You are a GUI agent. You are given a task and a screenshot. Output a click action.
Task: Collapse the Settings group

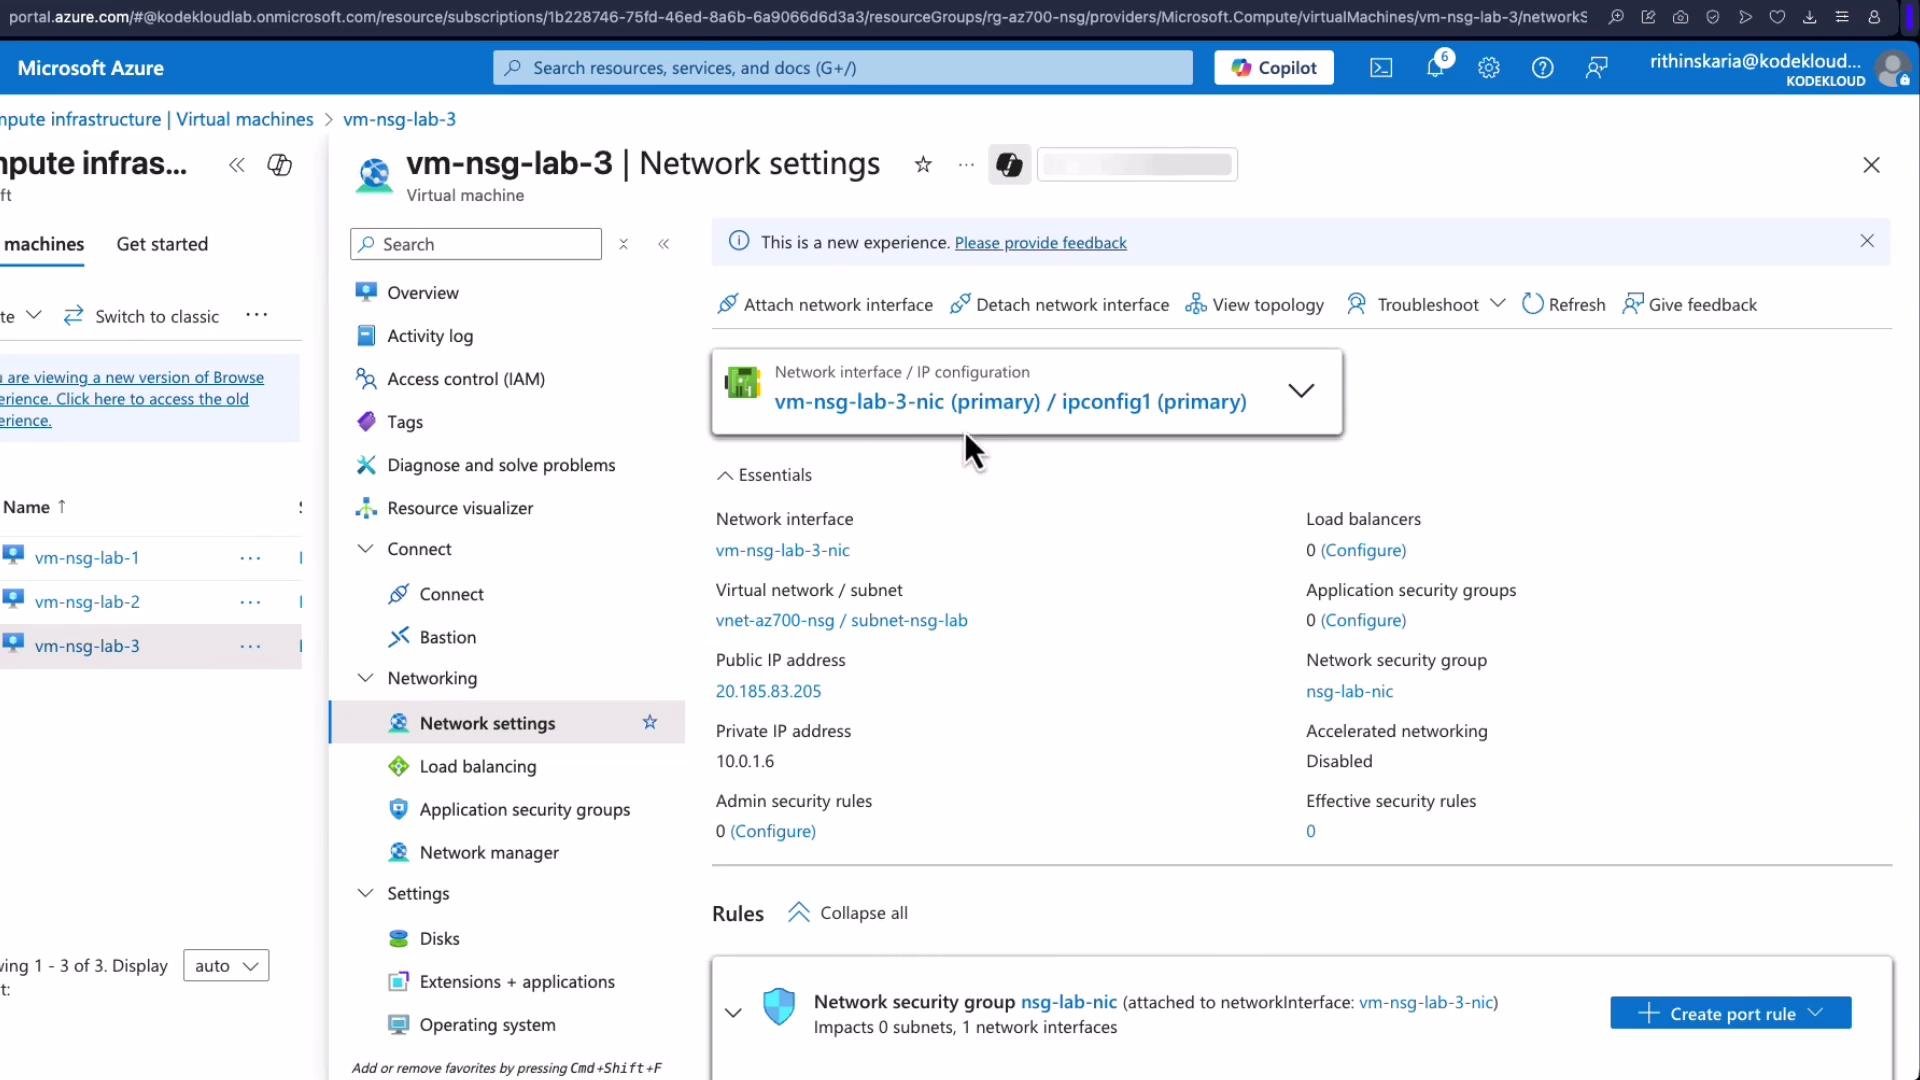(366, 893)
